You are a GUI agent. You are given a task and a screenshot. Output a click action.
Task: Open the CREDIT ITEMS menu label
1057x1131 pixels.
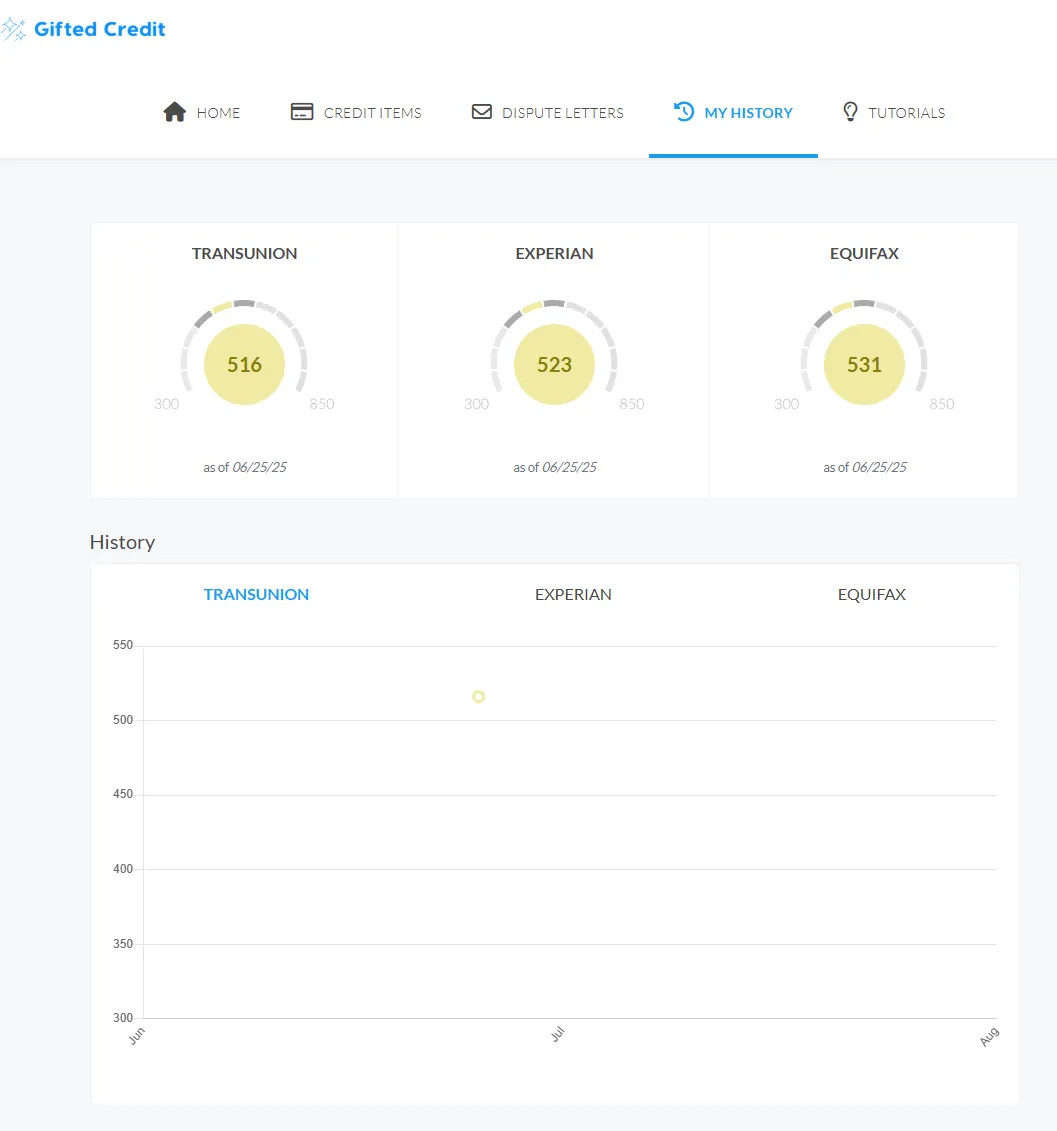point(372,113)
